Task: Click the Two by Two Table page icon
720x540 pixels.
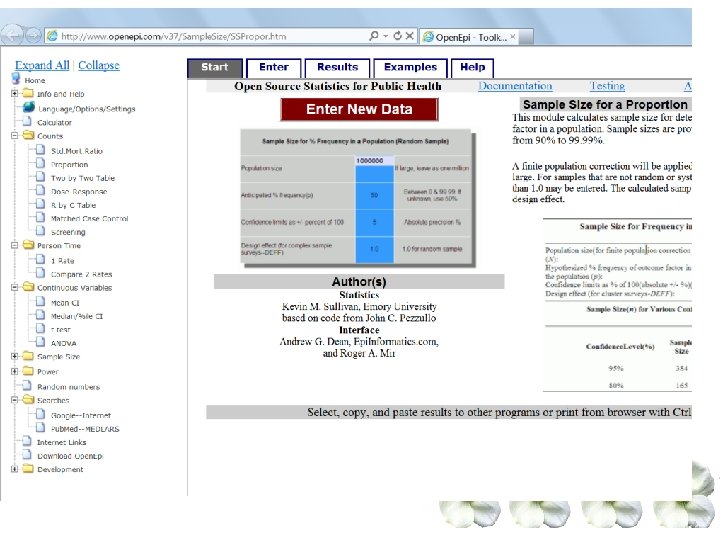Action: click(40, 177)
